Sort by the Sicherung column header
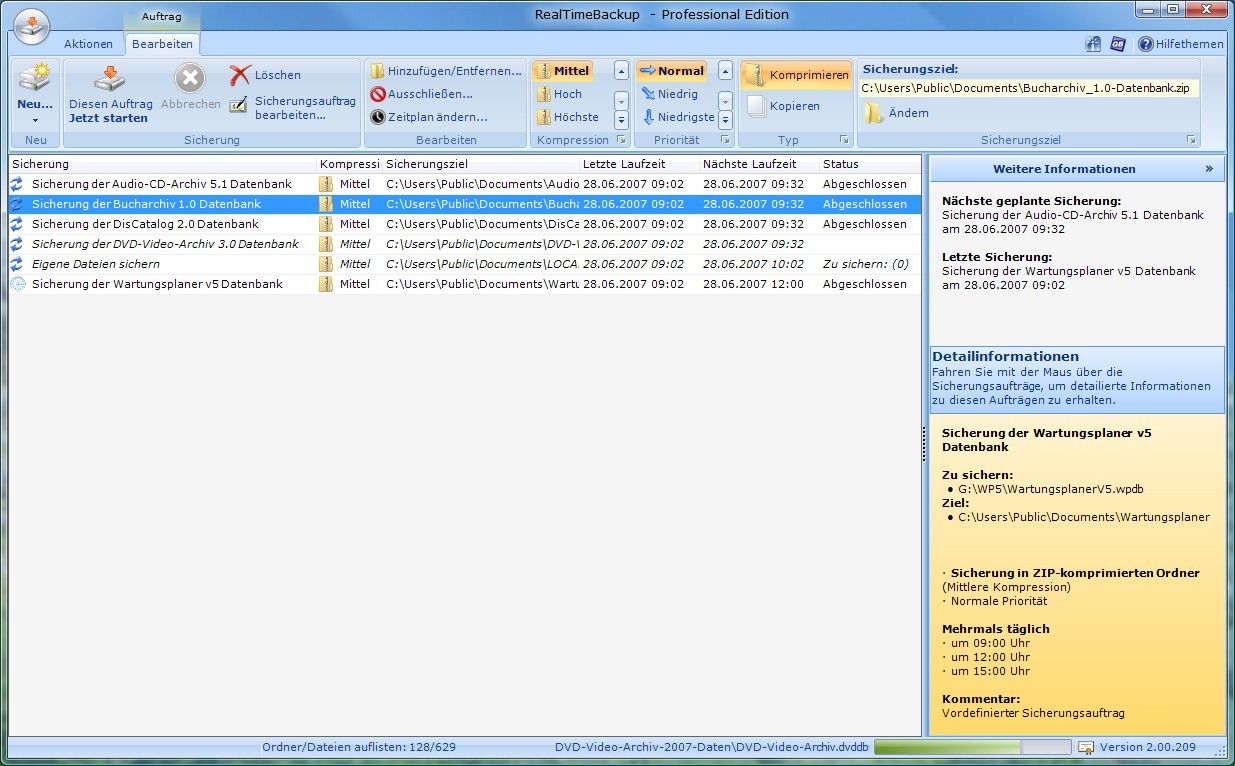This screenshot has height=766, width=1235. (163, 164)
